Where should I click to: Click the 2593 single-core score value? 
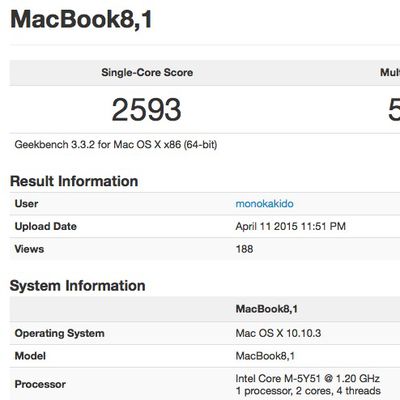pyautogui.click(x=146, y=110)
